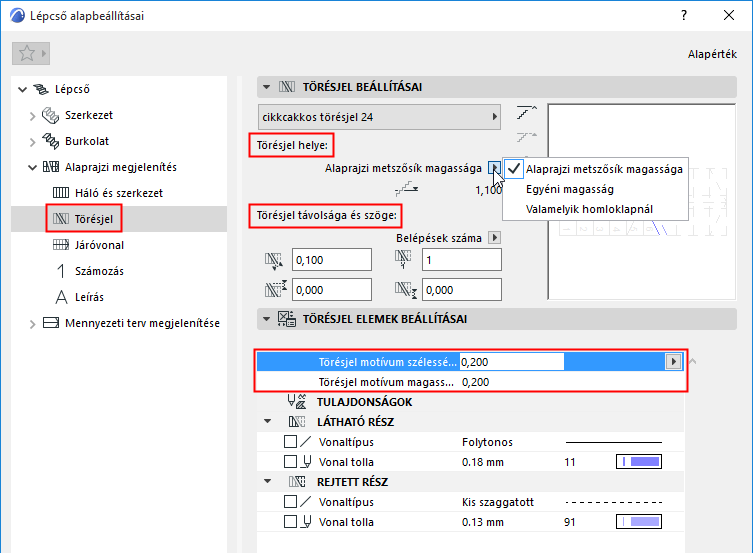Click the Leírás text icon

click(x=61, y=297)
